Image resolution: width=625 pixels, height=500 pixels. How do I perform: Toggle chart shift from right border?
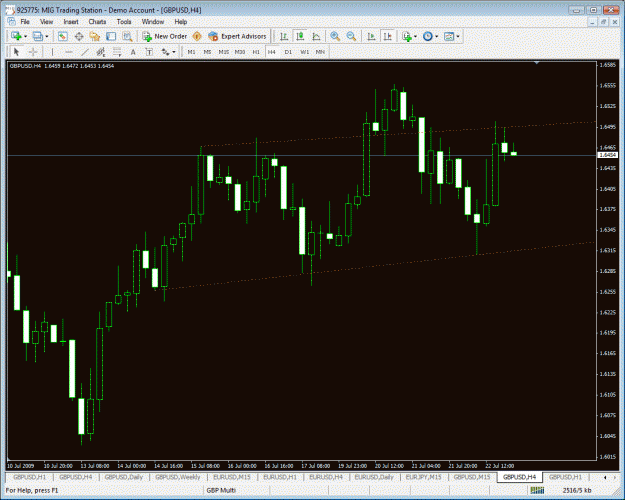pos(387,37)
